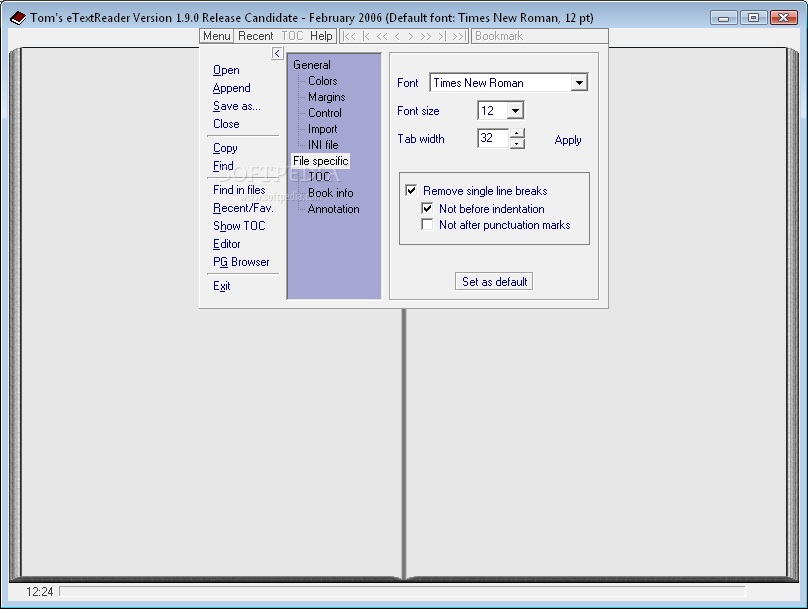
Task: Go to chapter start with |< button
Action: tap(366, 36)
